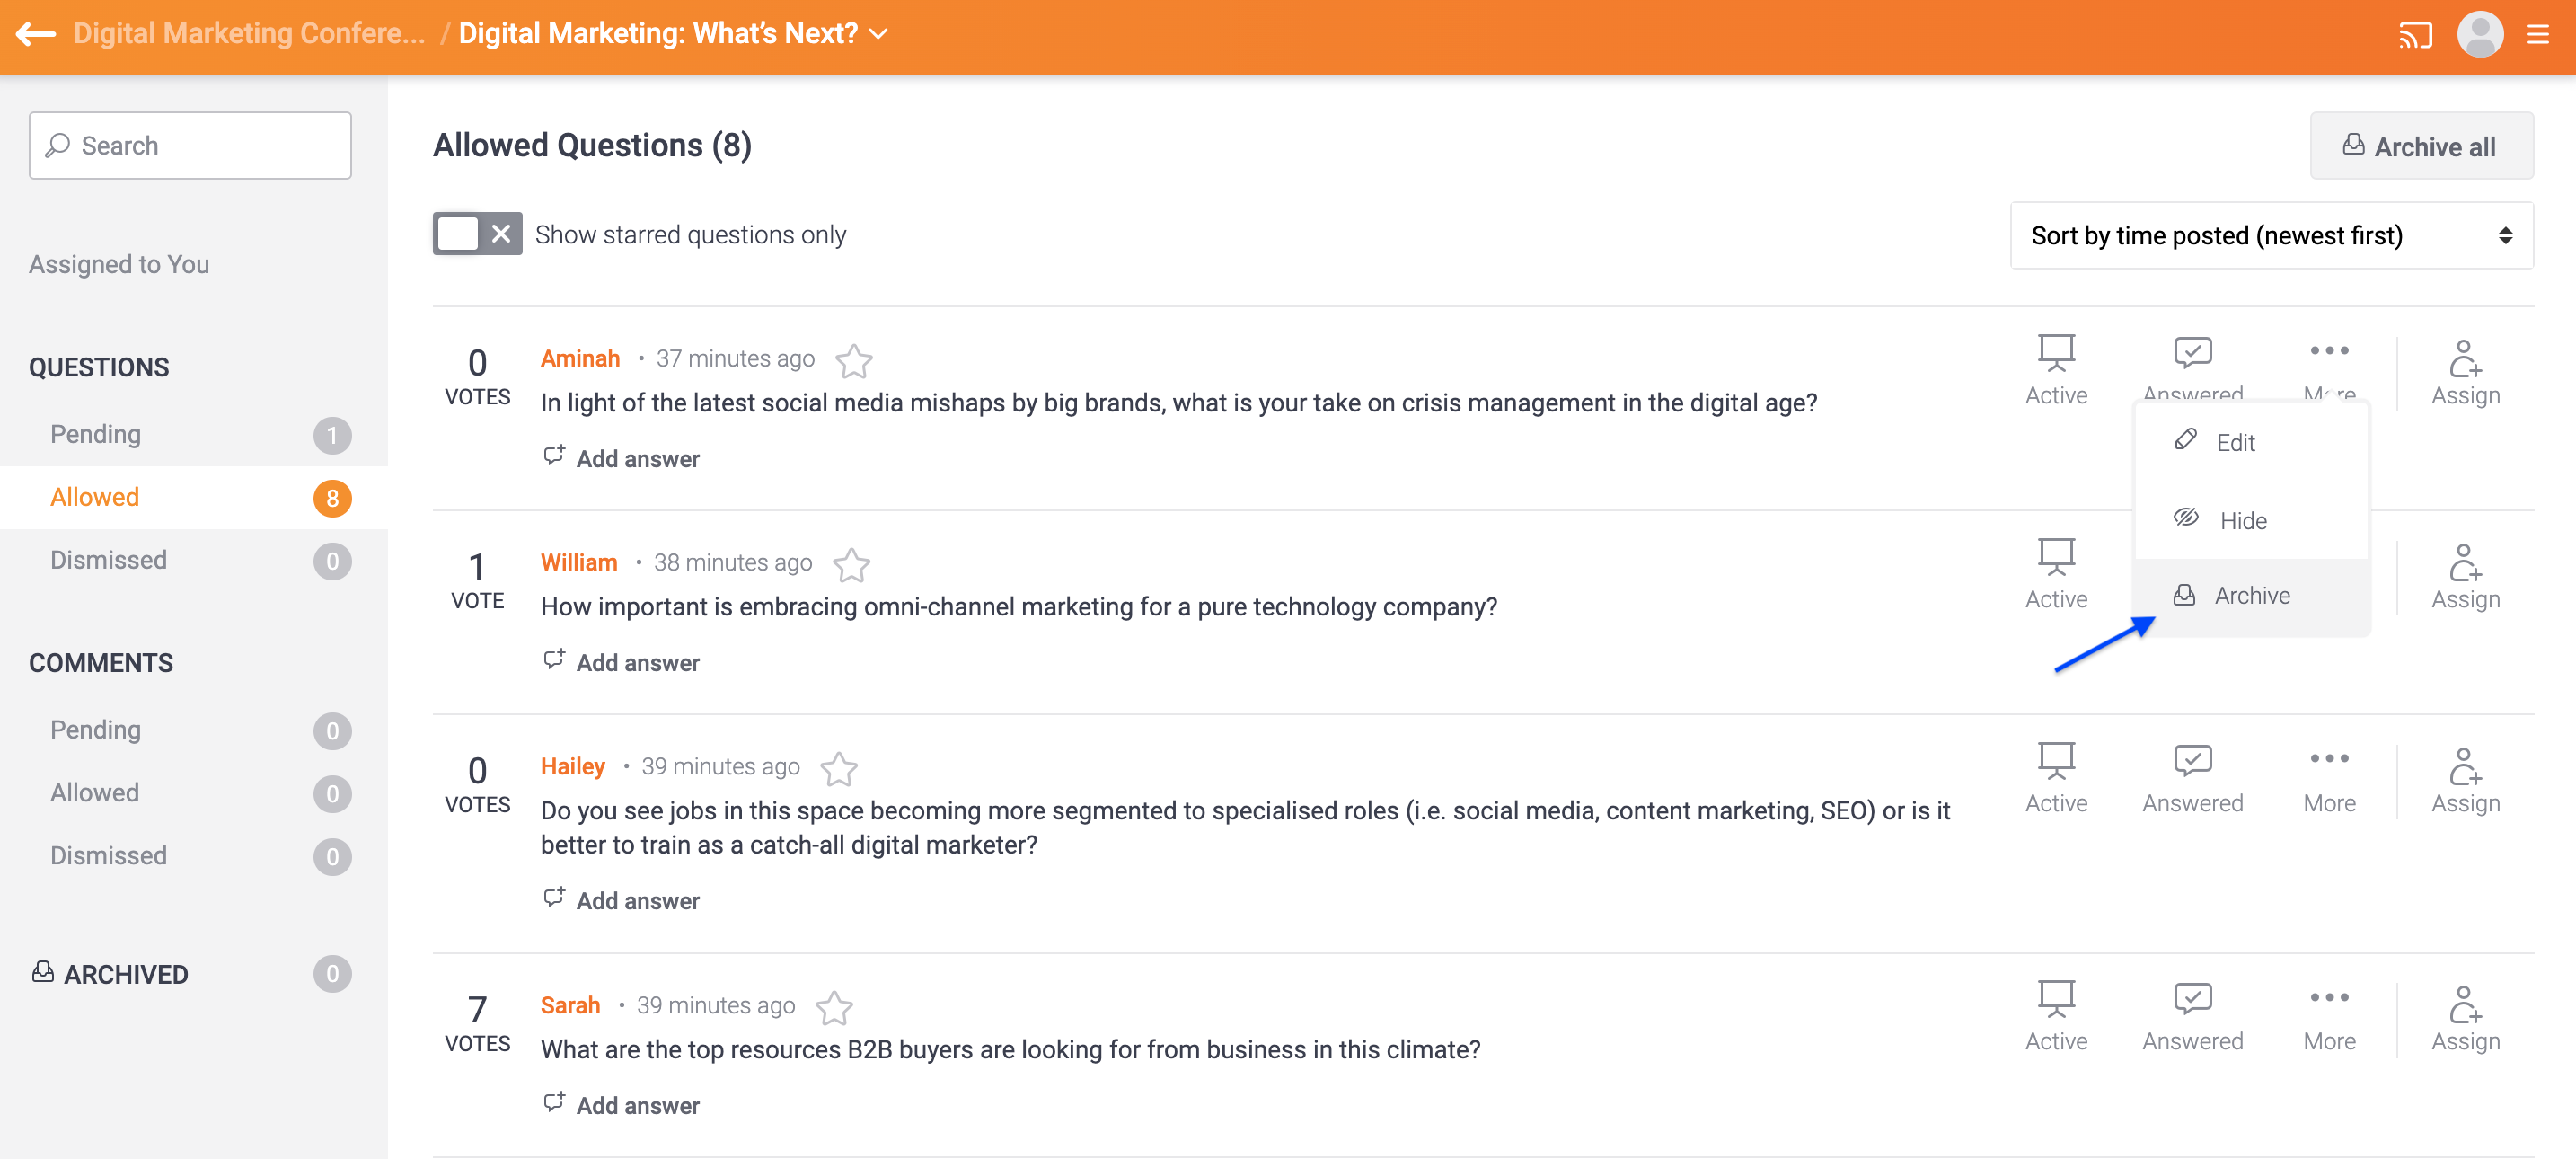Toggle show starred questions only
Viewport: 2576px width, 1159px height.
477,234
